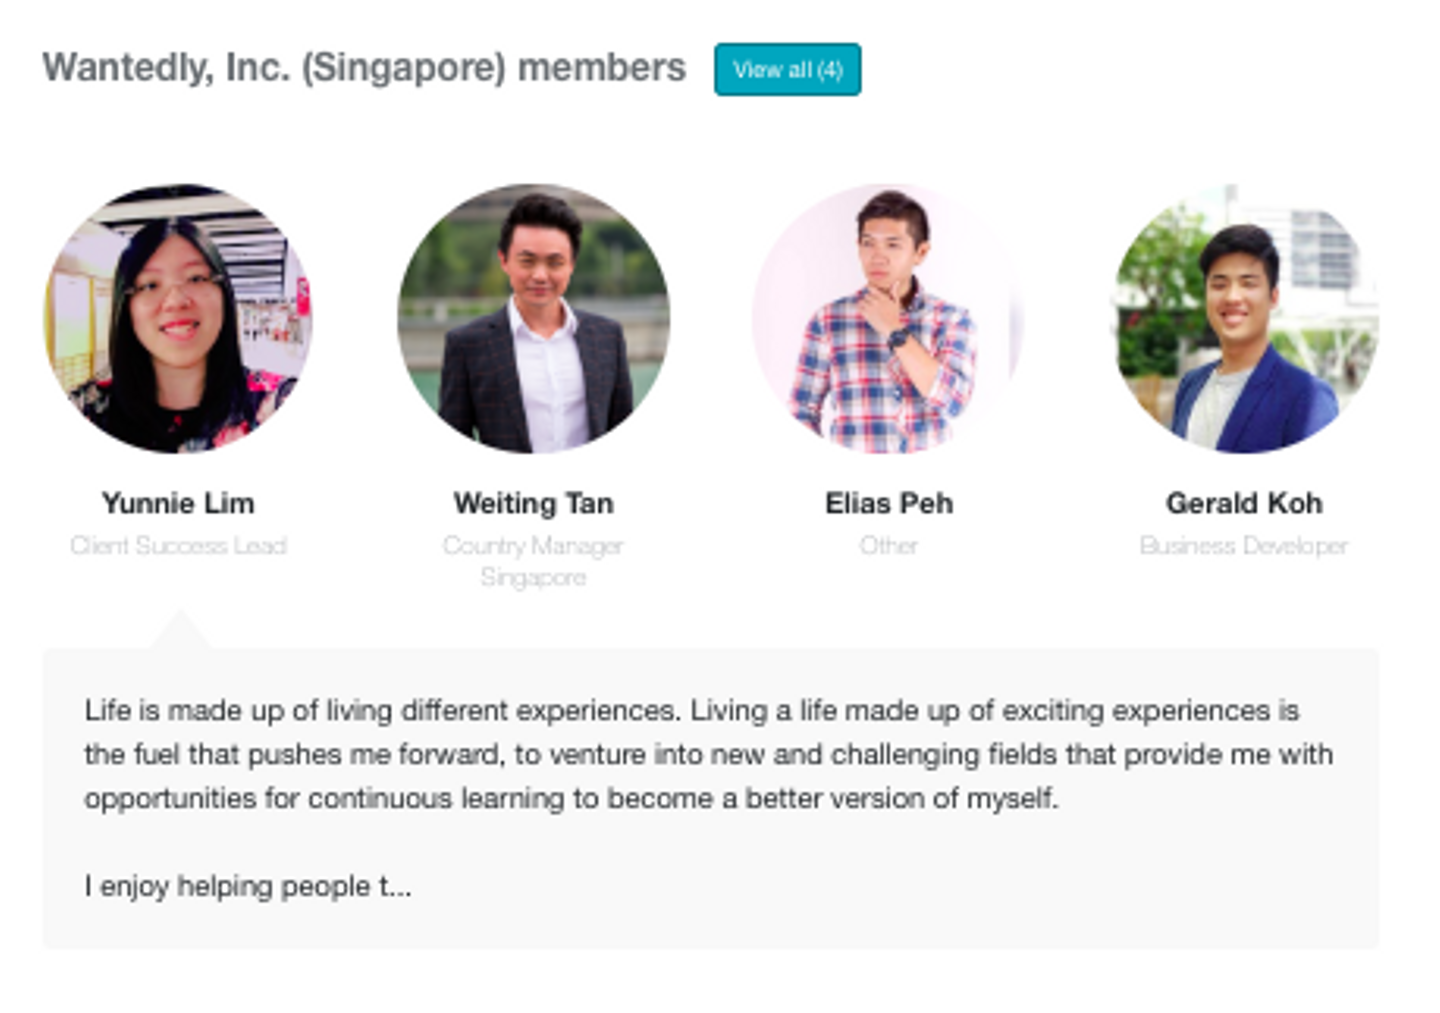
Task: Open Yunnie Lim's profile photo
Action: pos(178,318)
